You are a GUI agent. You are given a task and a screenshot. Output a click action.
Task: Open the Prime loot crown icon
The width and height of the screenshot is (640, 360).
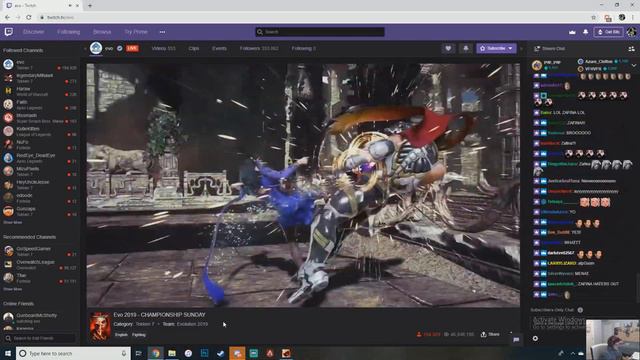pos(572,32)
